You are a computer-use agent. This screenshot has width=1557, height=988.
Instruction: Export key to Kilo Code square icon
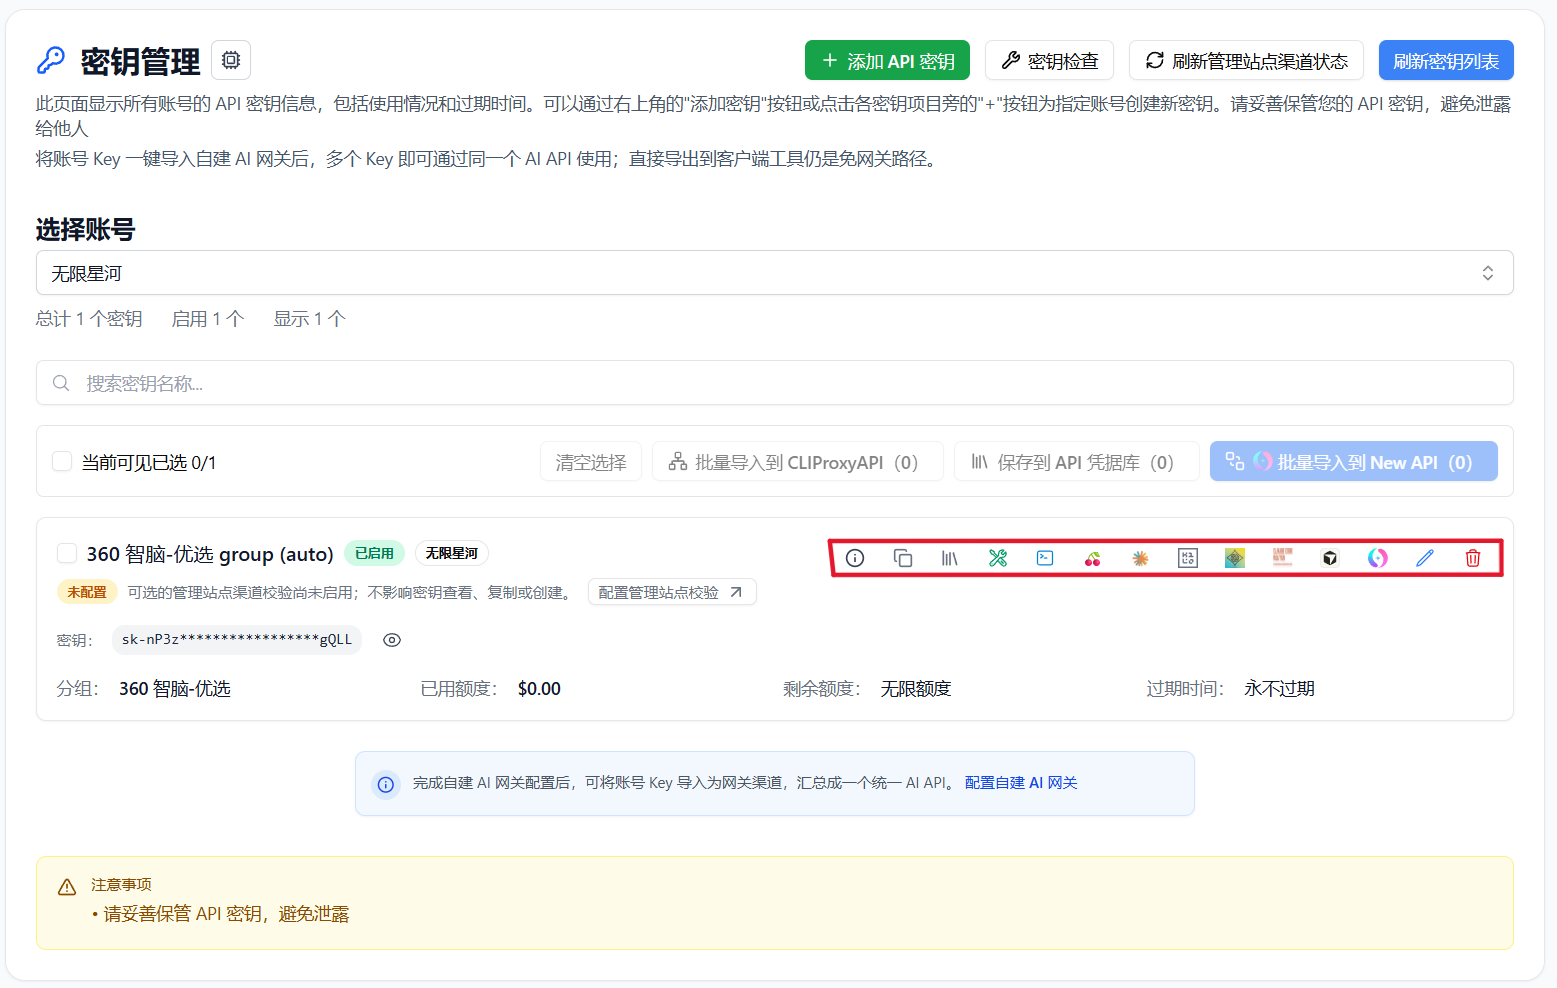(1188, 558)
